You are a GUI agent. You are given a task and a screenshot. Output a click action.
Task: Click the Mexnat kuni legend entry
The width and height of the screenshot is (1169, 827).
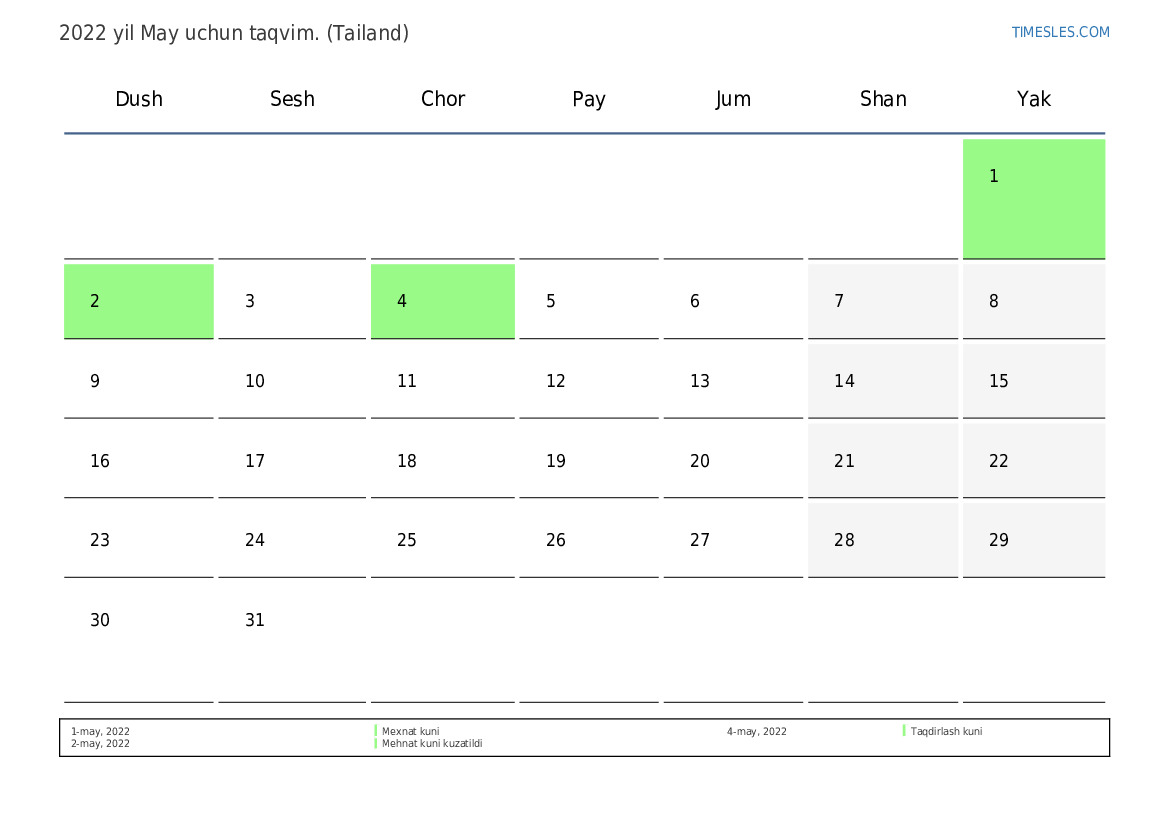(x=410, y=732)
